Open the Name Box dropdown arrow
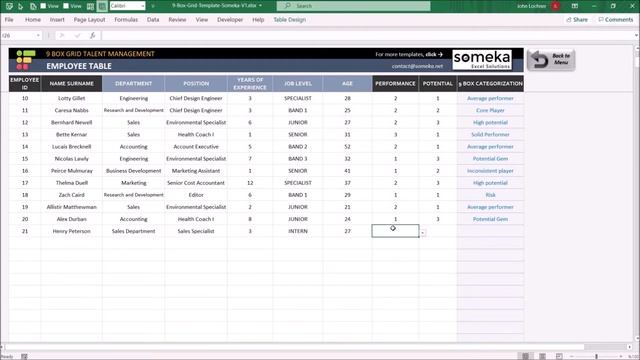This screenshot has height=360, width=640. (38, 36)
